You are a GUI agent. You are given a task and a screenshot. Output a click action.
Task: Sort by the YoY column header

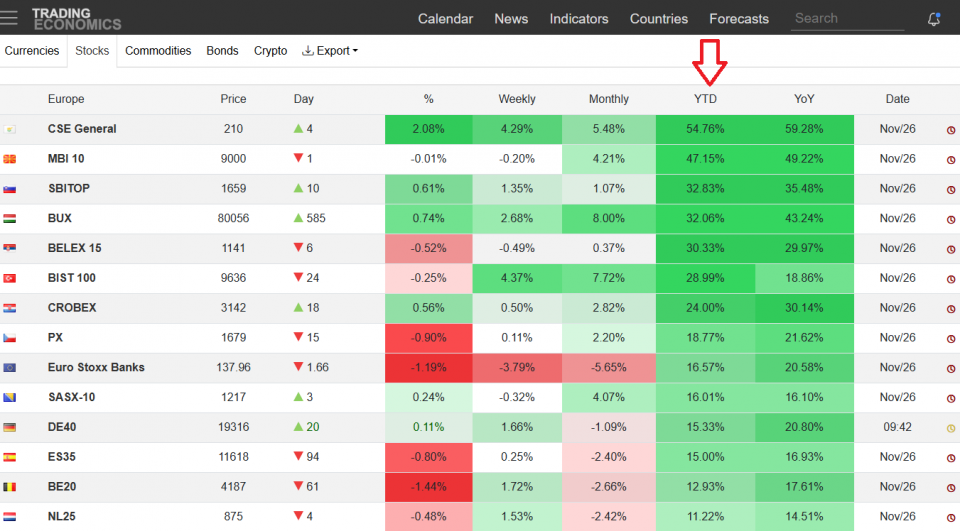click(804, 99)
